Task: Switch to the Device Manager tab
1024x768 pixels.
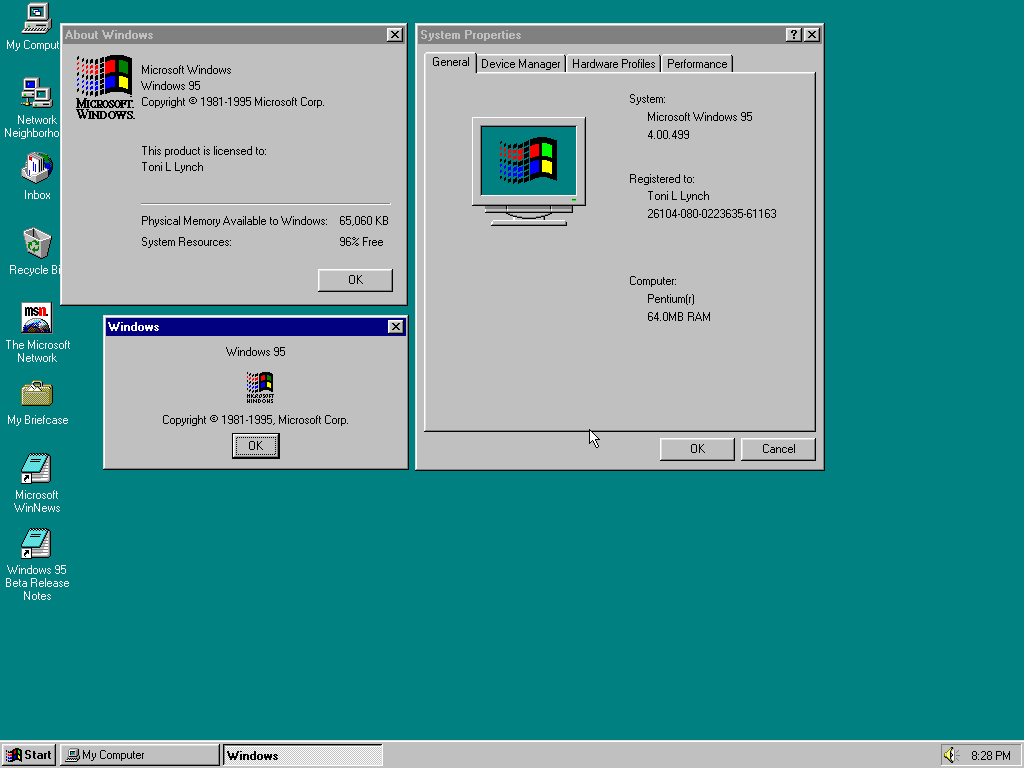Action: click(520, 62)
